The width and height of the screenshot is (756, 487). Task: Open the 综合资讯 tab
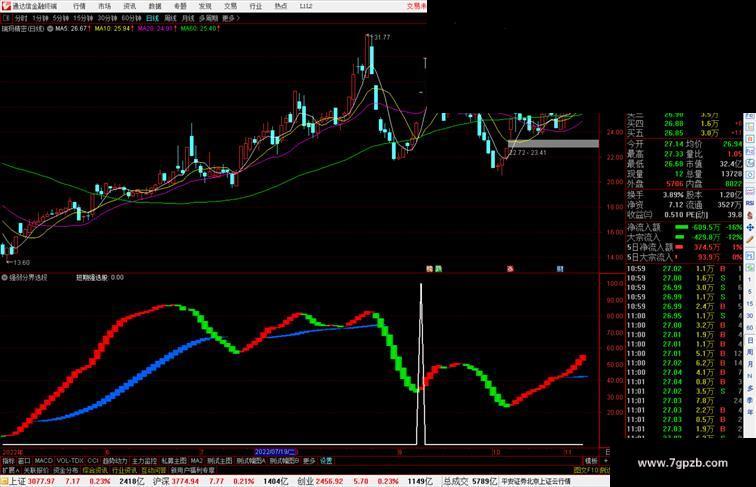95,470
